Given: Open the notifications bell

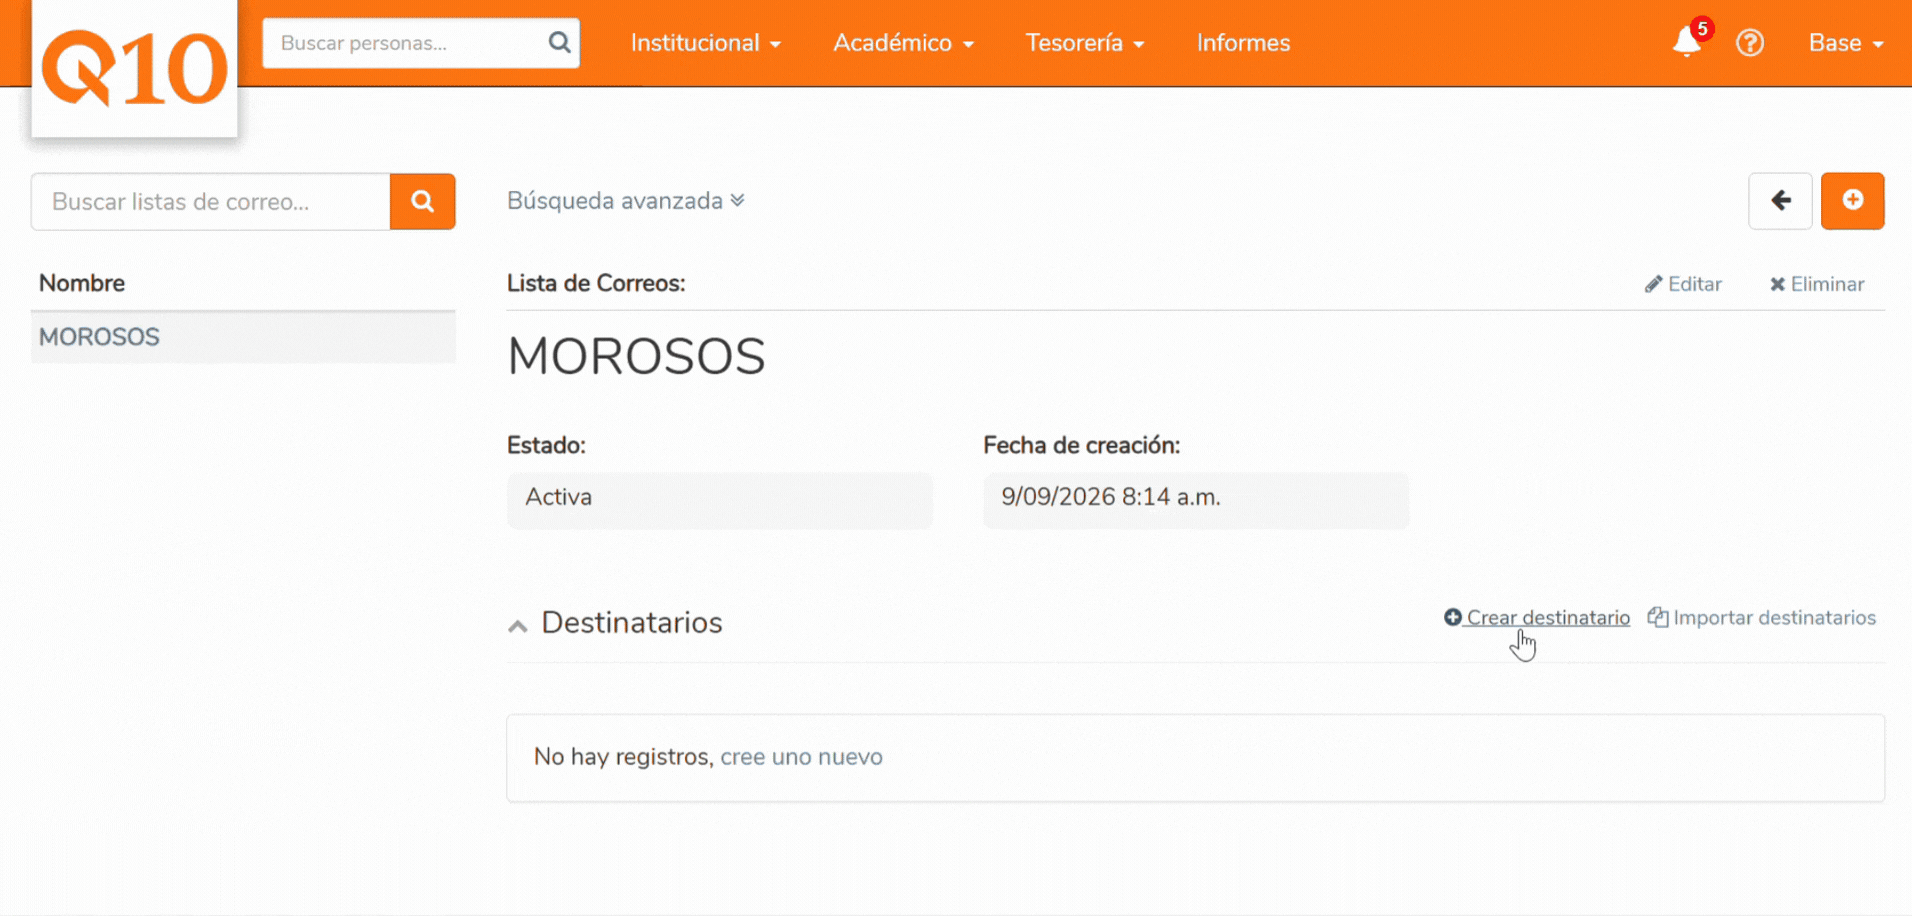Looking at the screenshot, I should click(x=1687, y=43).
